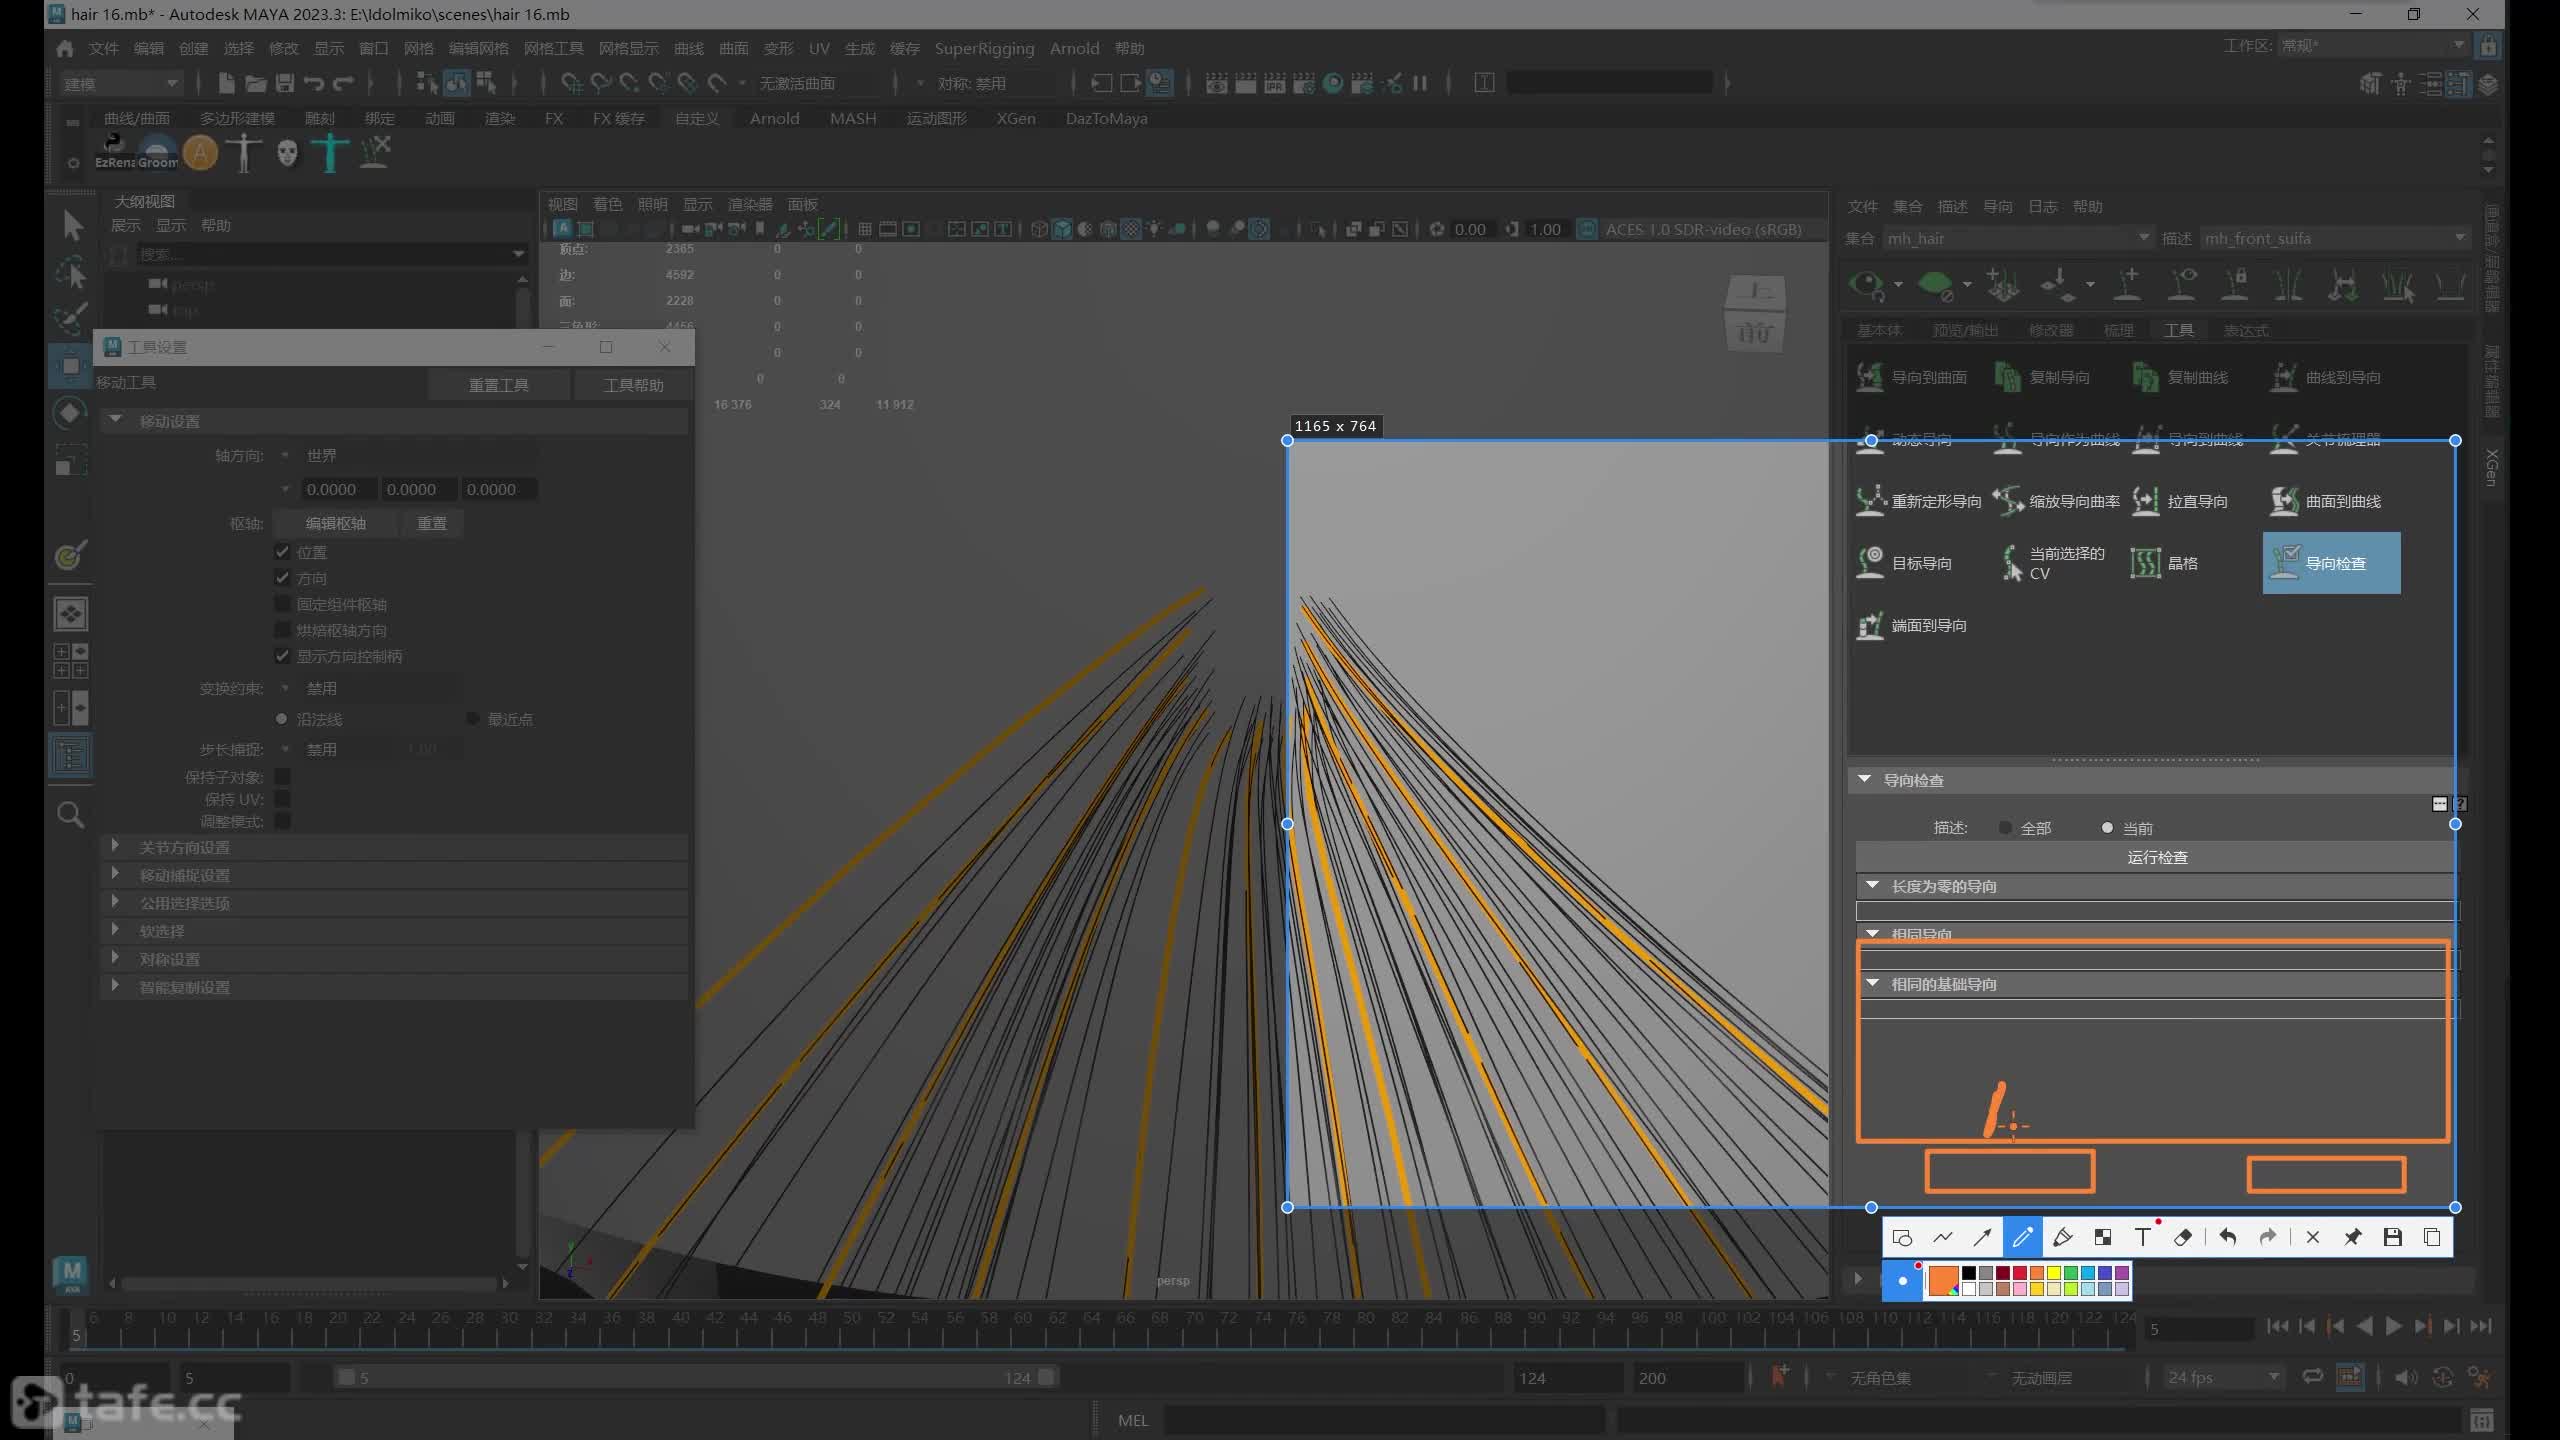The width and height of the screenshot is (2560, 1440).
Task: Switch to the XGen shelf tab
Action: (x=1015, y=118)
